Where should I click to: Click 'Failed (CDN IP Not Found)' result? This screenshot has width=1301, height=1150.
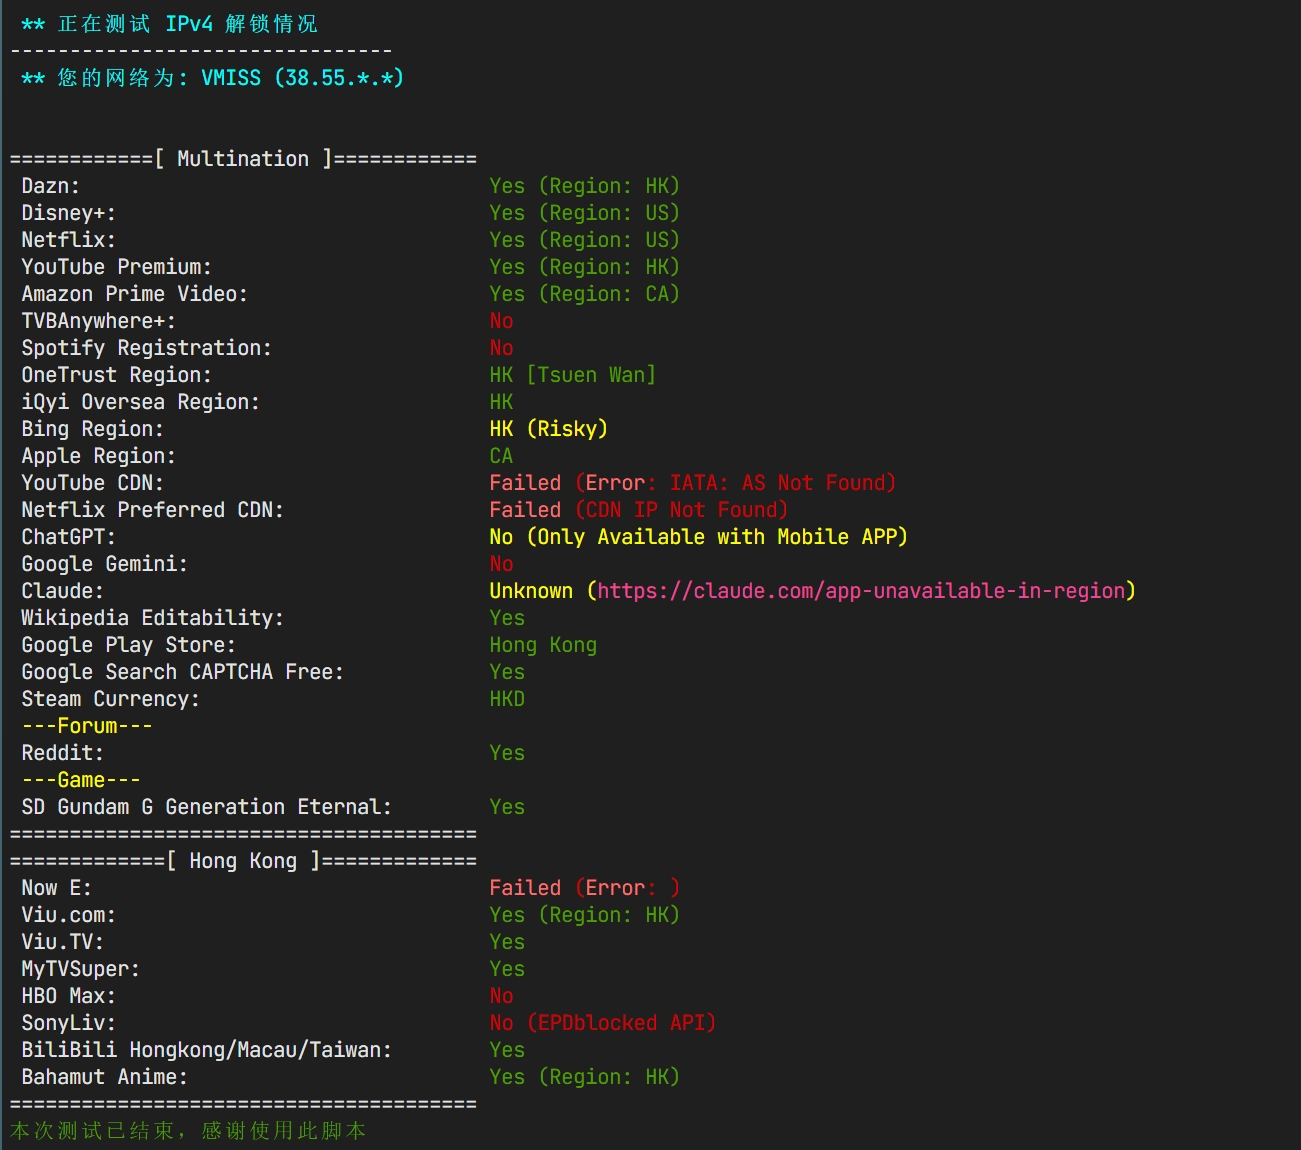click(638, 510)
